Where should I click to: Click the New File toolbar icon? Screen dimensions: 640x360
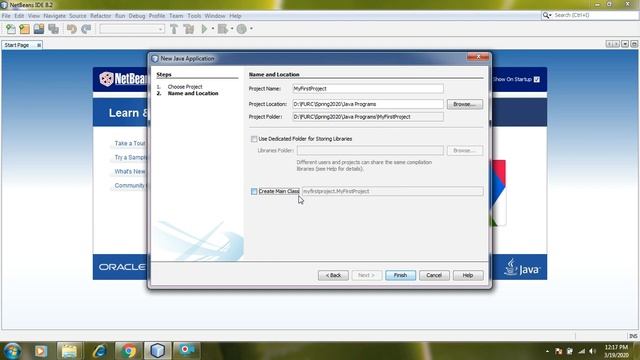point(11,29)
